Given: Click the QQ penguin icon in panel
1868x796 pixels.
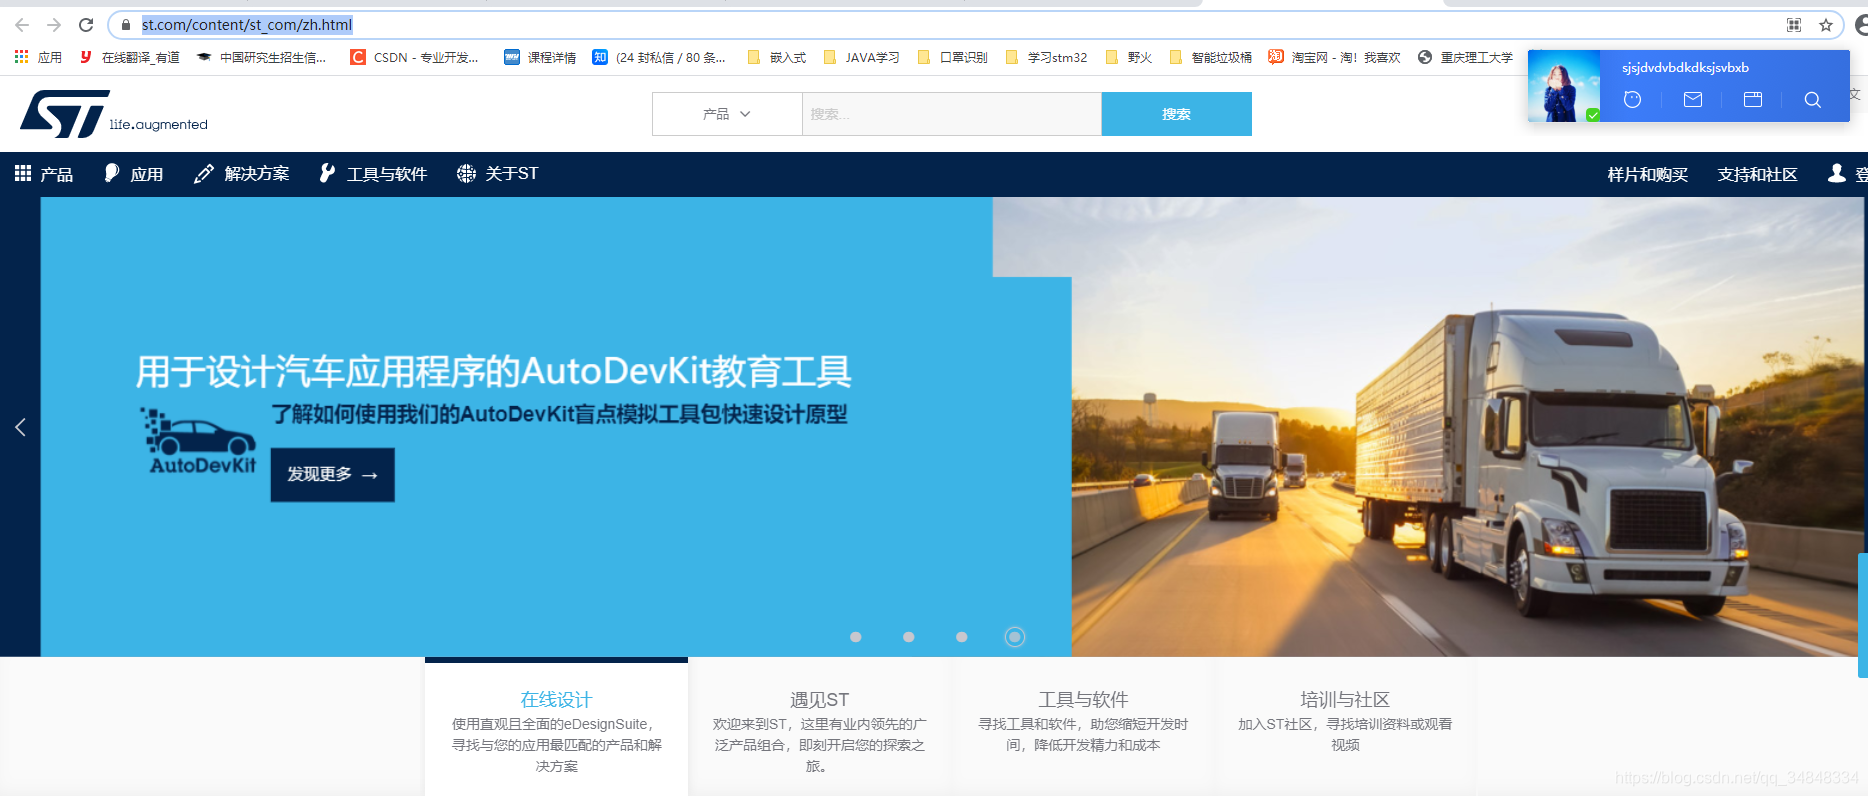Looking at the screenshot, I should (1632, 100).
